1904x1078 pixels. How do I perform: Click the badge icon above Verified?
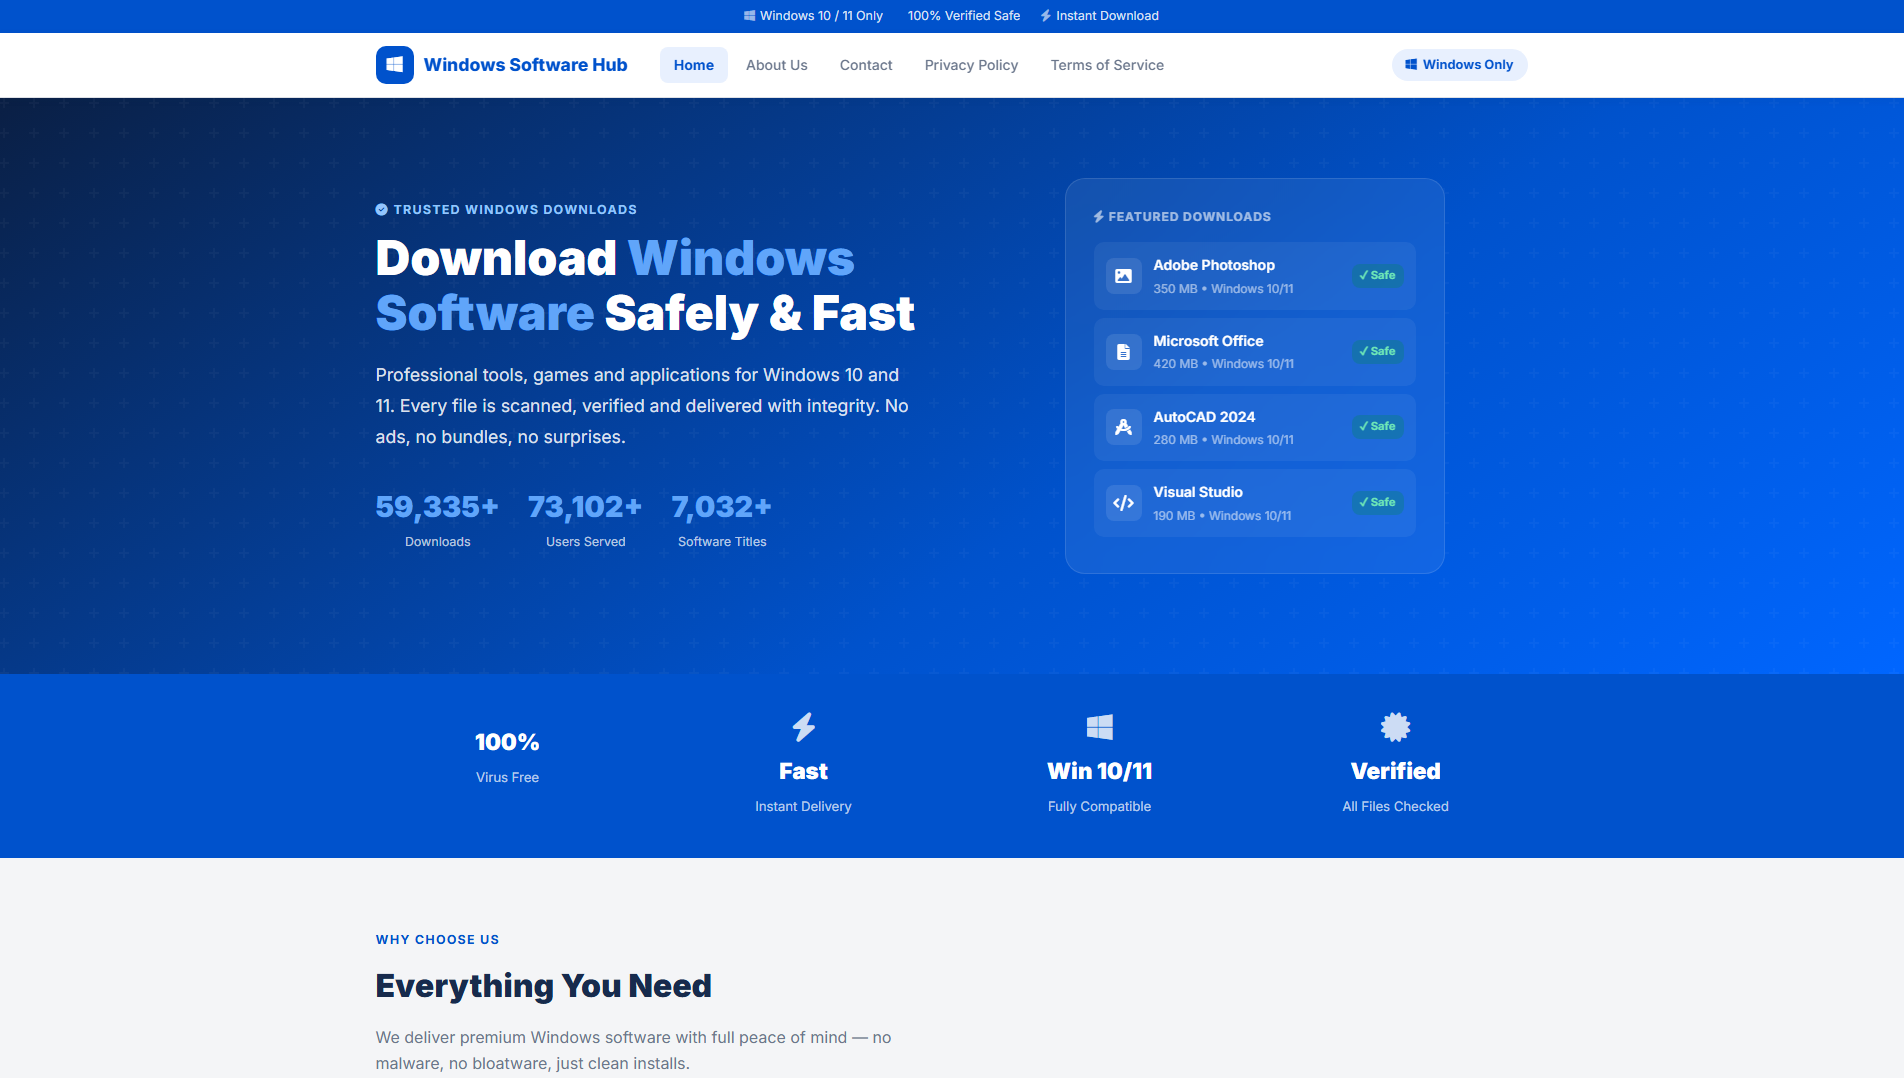point(1396,727)
